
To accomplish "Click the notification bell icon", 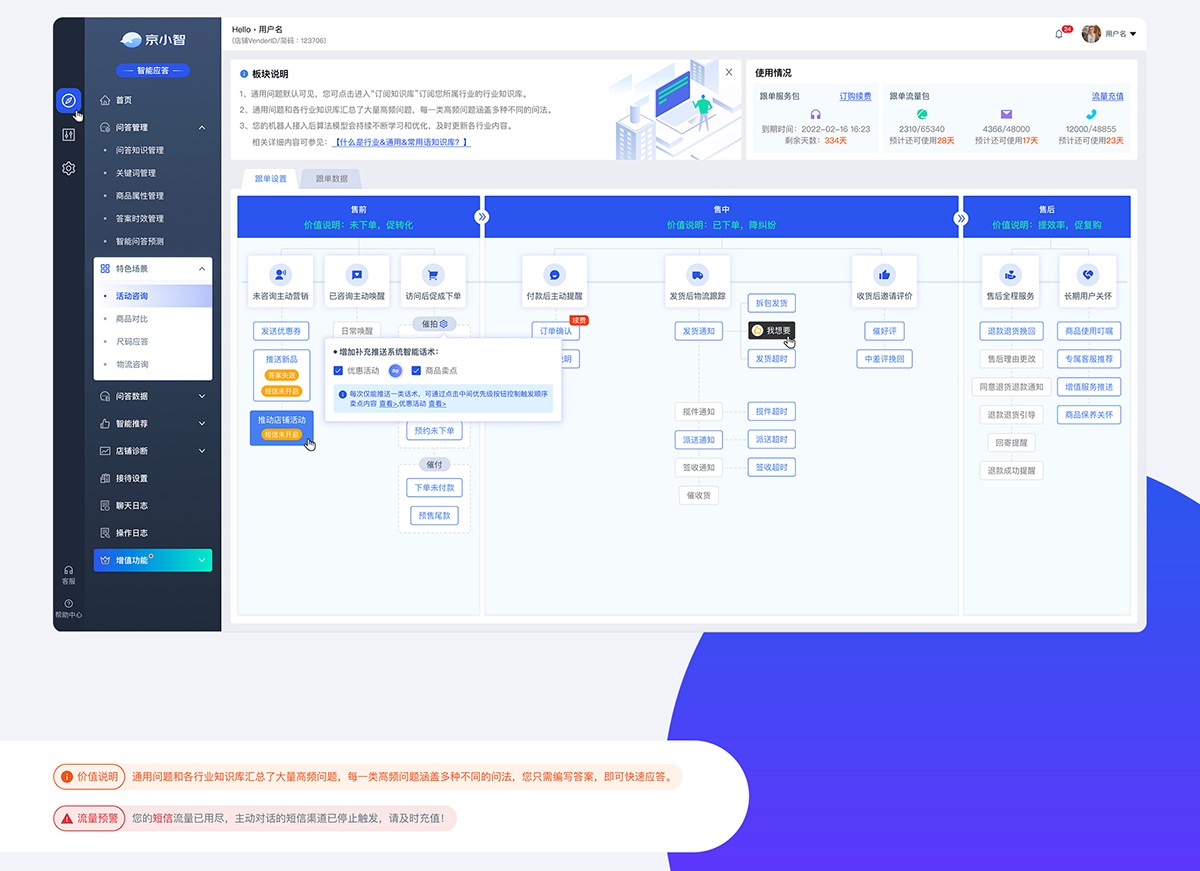I will point(1059,34).
